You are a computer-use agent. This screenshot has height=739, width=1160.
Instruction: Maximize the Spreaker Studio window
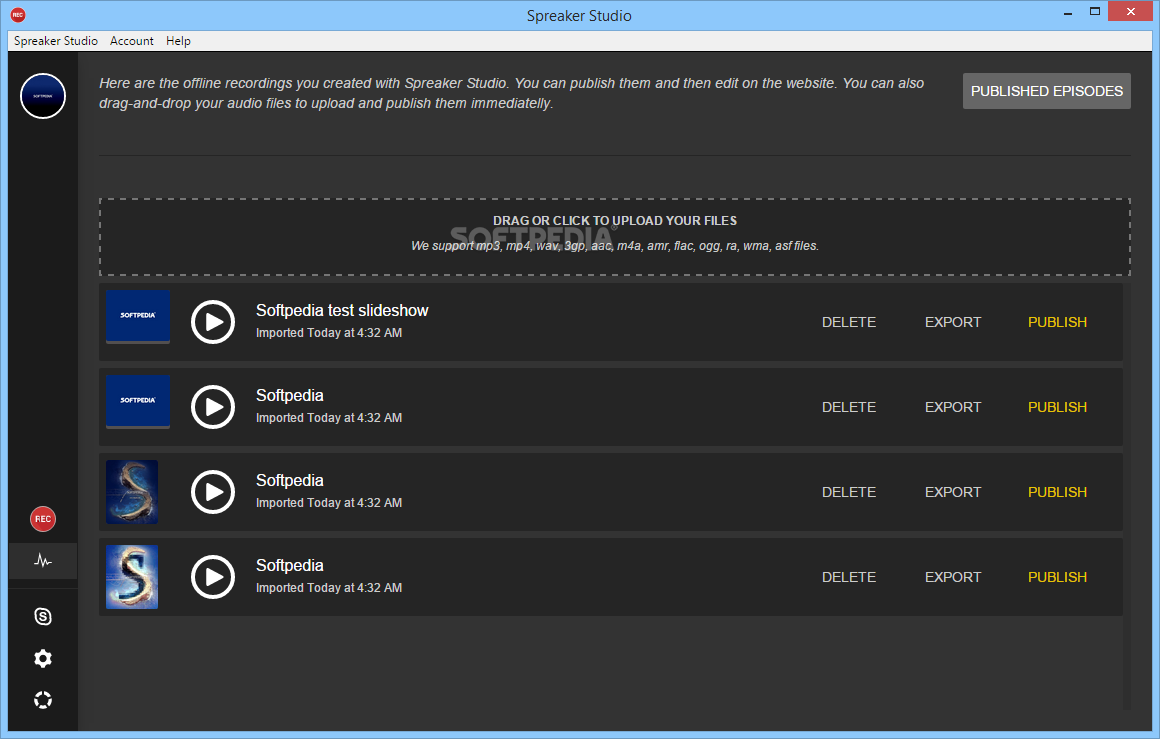point(1095,11)
